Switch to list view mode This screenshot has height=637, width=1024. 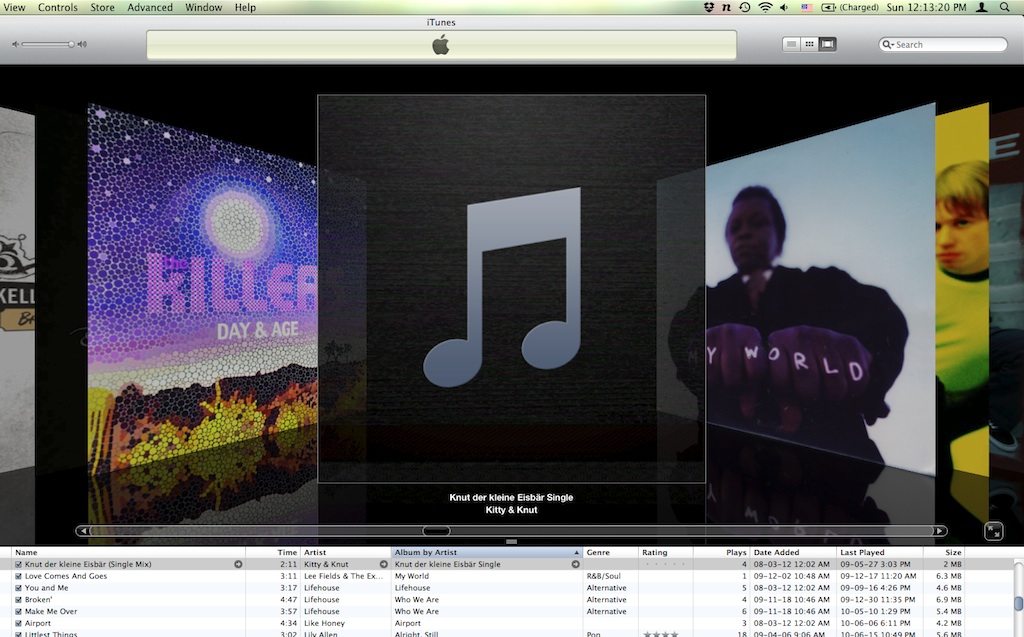point(791,44)
